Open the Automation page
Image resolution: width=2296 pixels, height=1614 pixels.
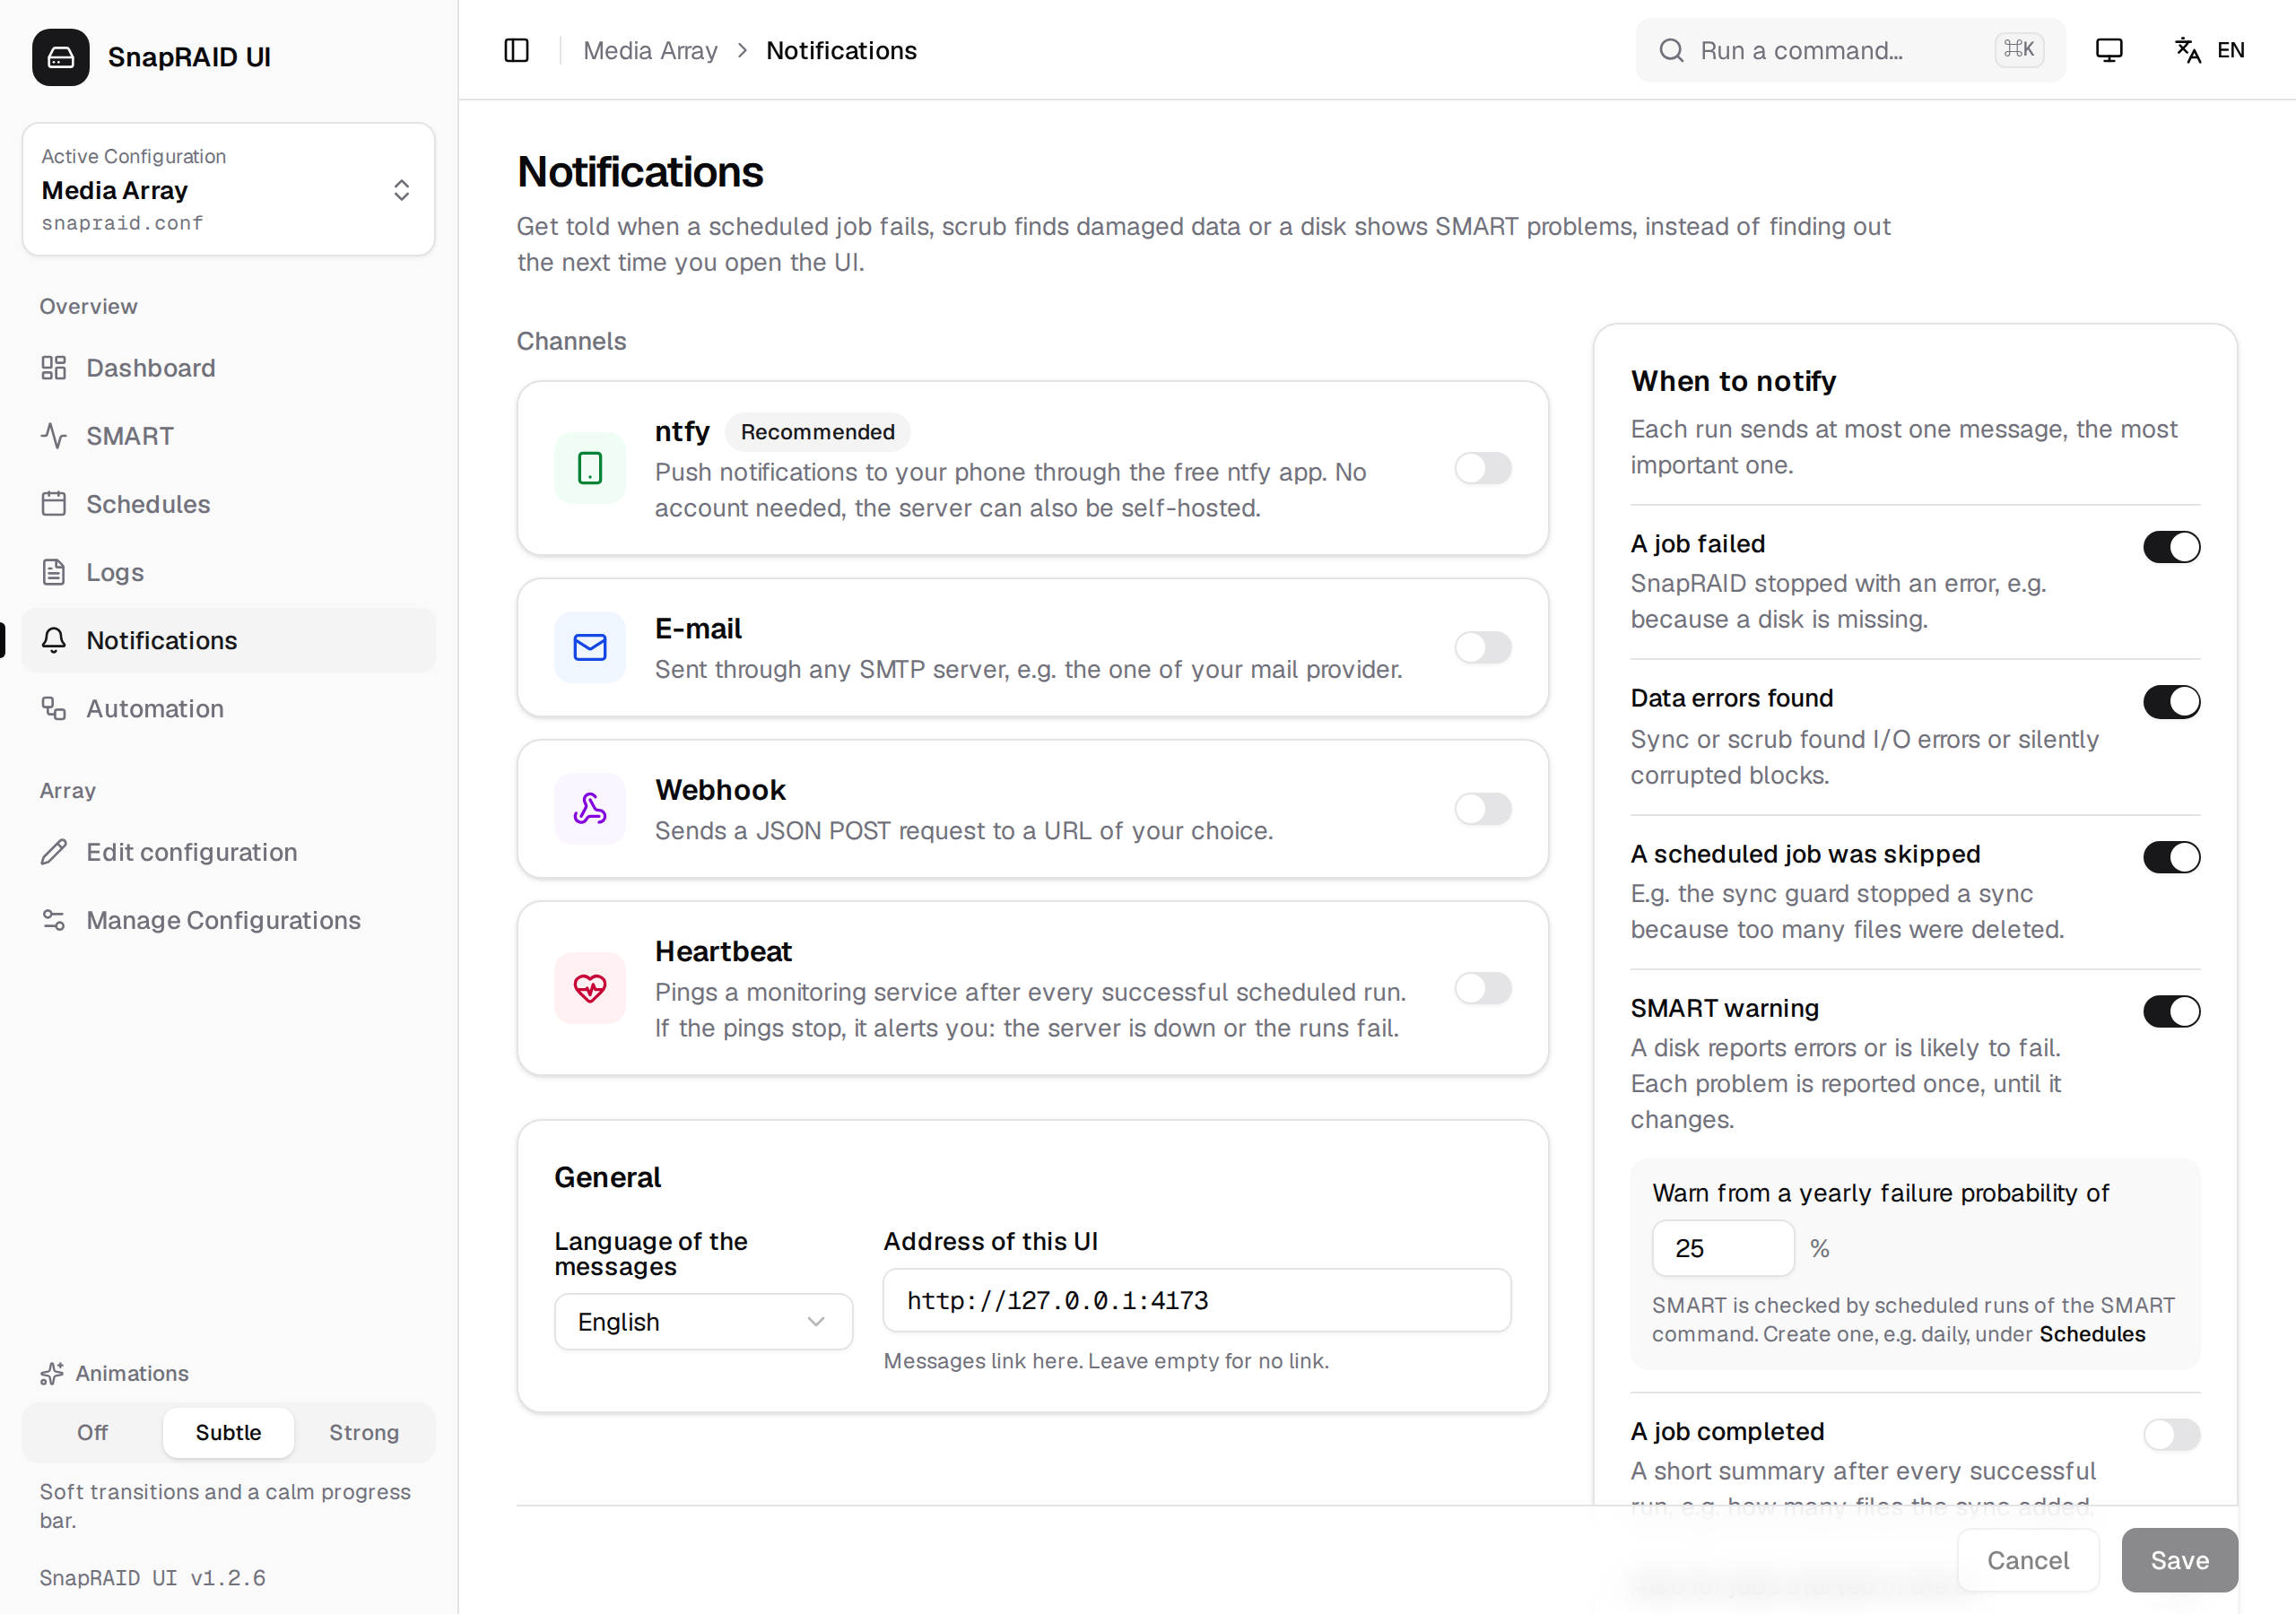[x=228, y=708]
